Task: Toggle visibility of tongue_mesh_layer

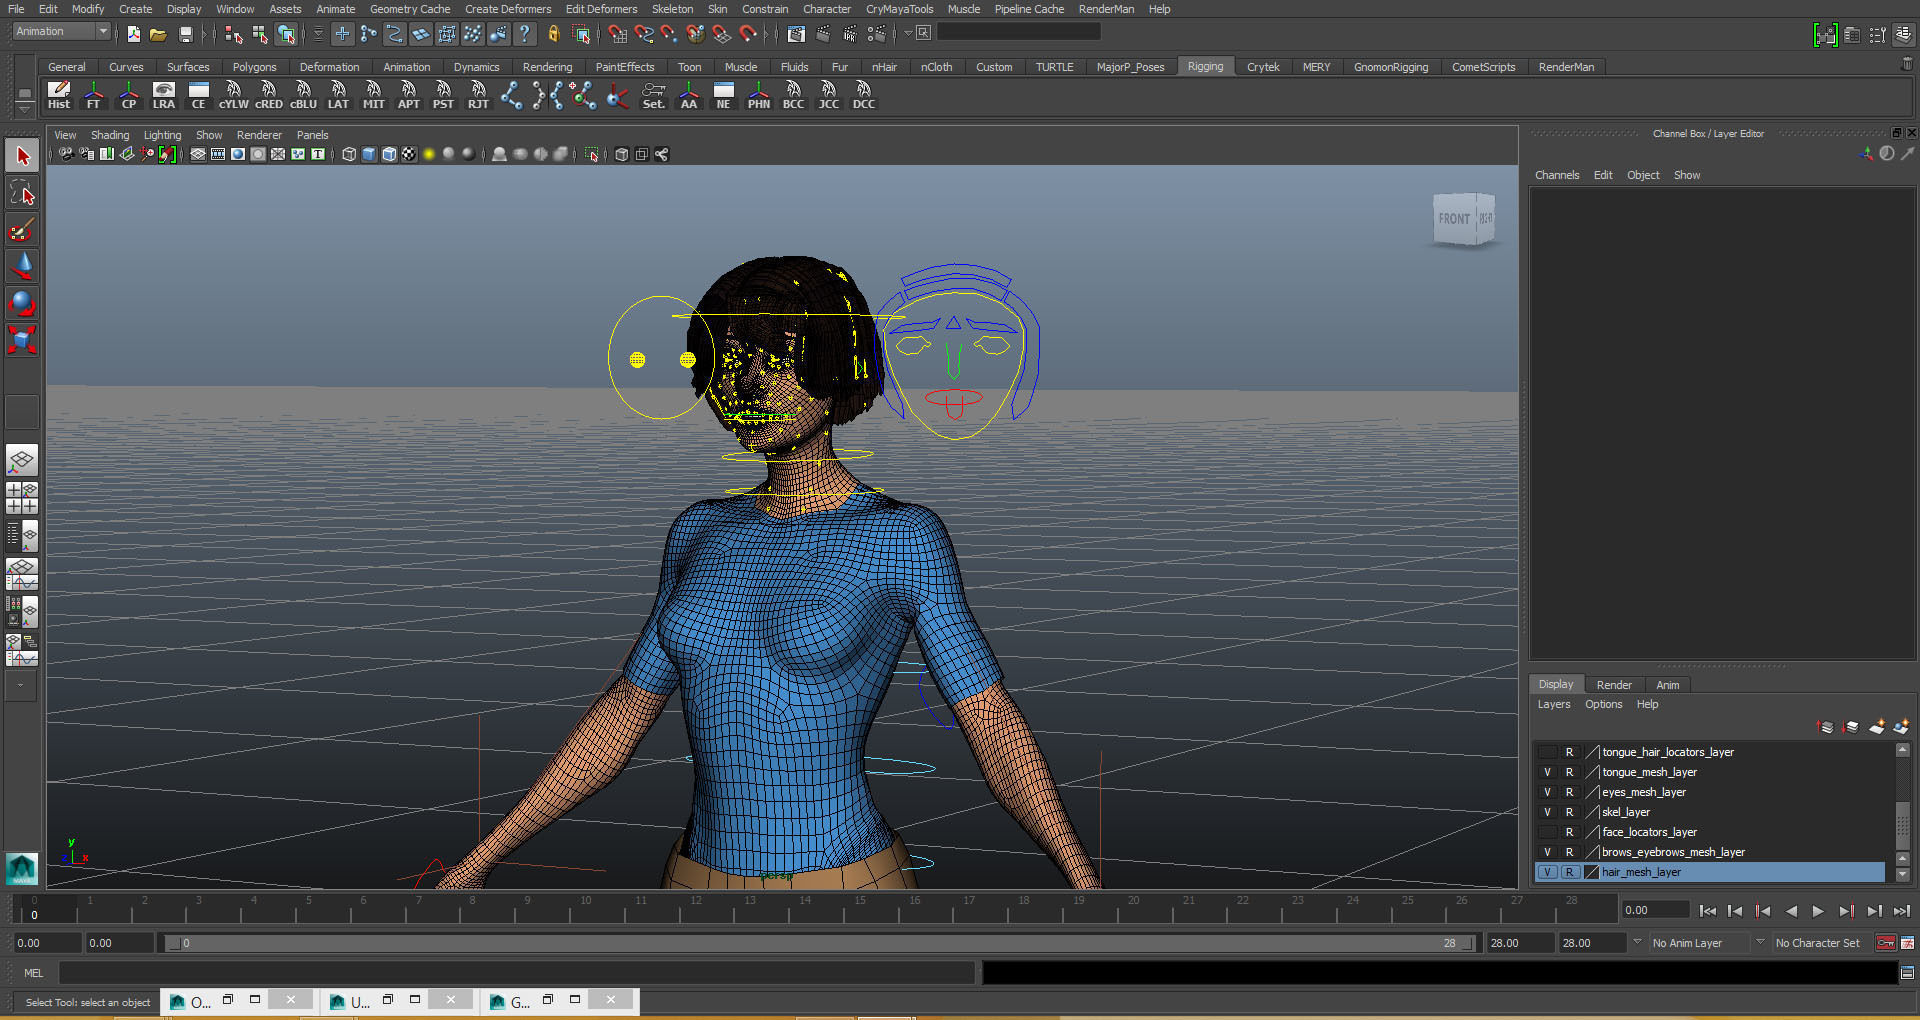Action: [x=1547, y=772]
